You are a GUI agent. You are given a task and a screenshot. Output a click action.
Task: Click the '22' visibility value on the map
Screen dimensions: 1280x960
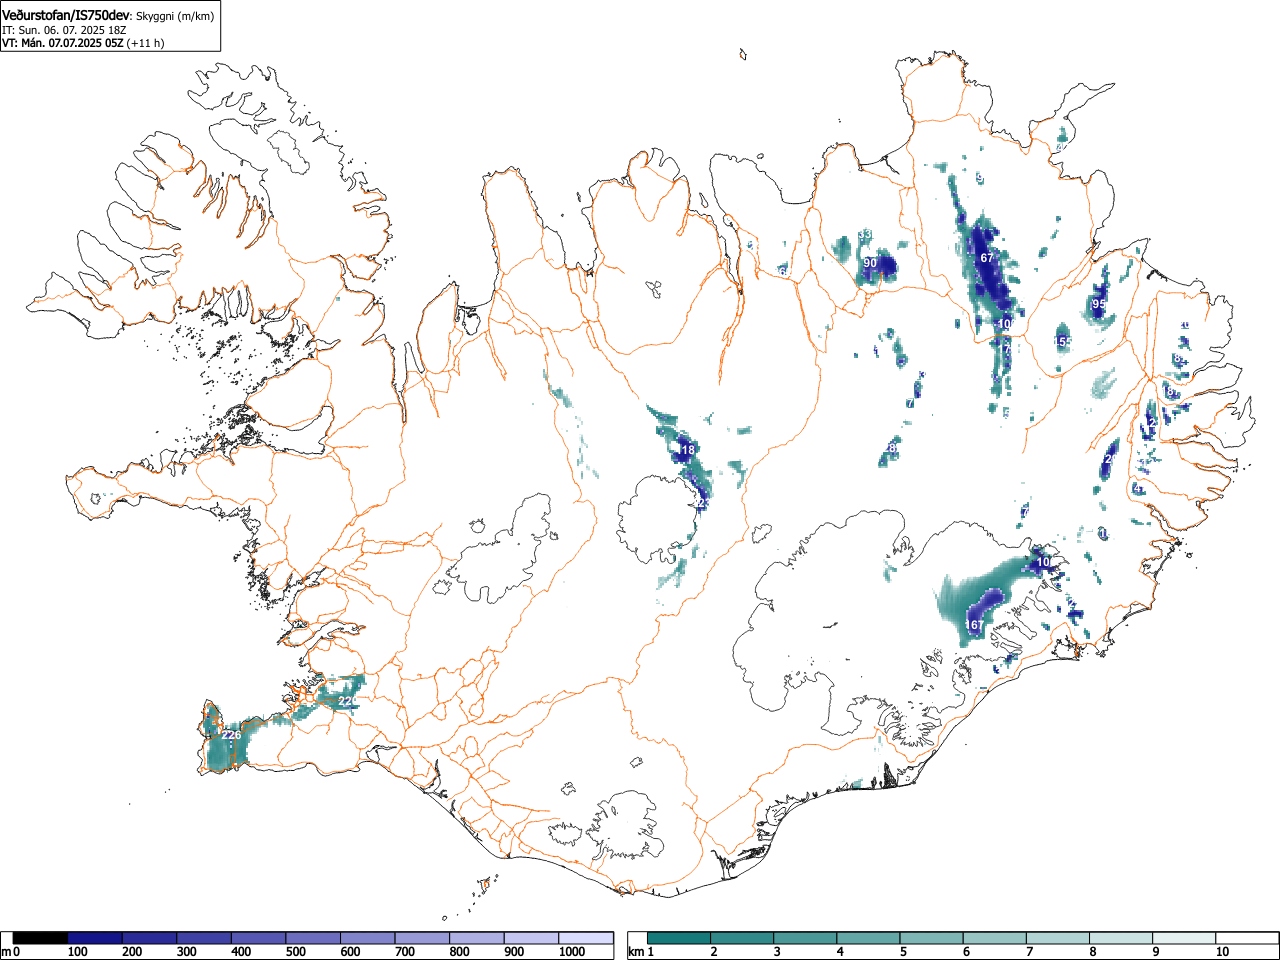pos(345,701)
